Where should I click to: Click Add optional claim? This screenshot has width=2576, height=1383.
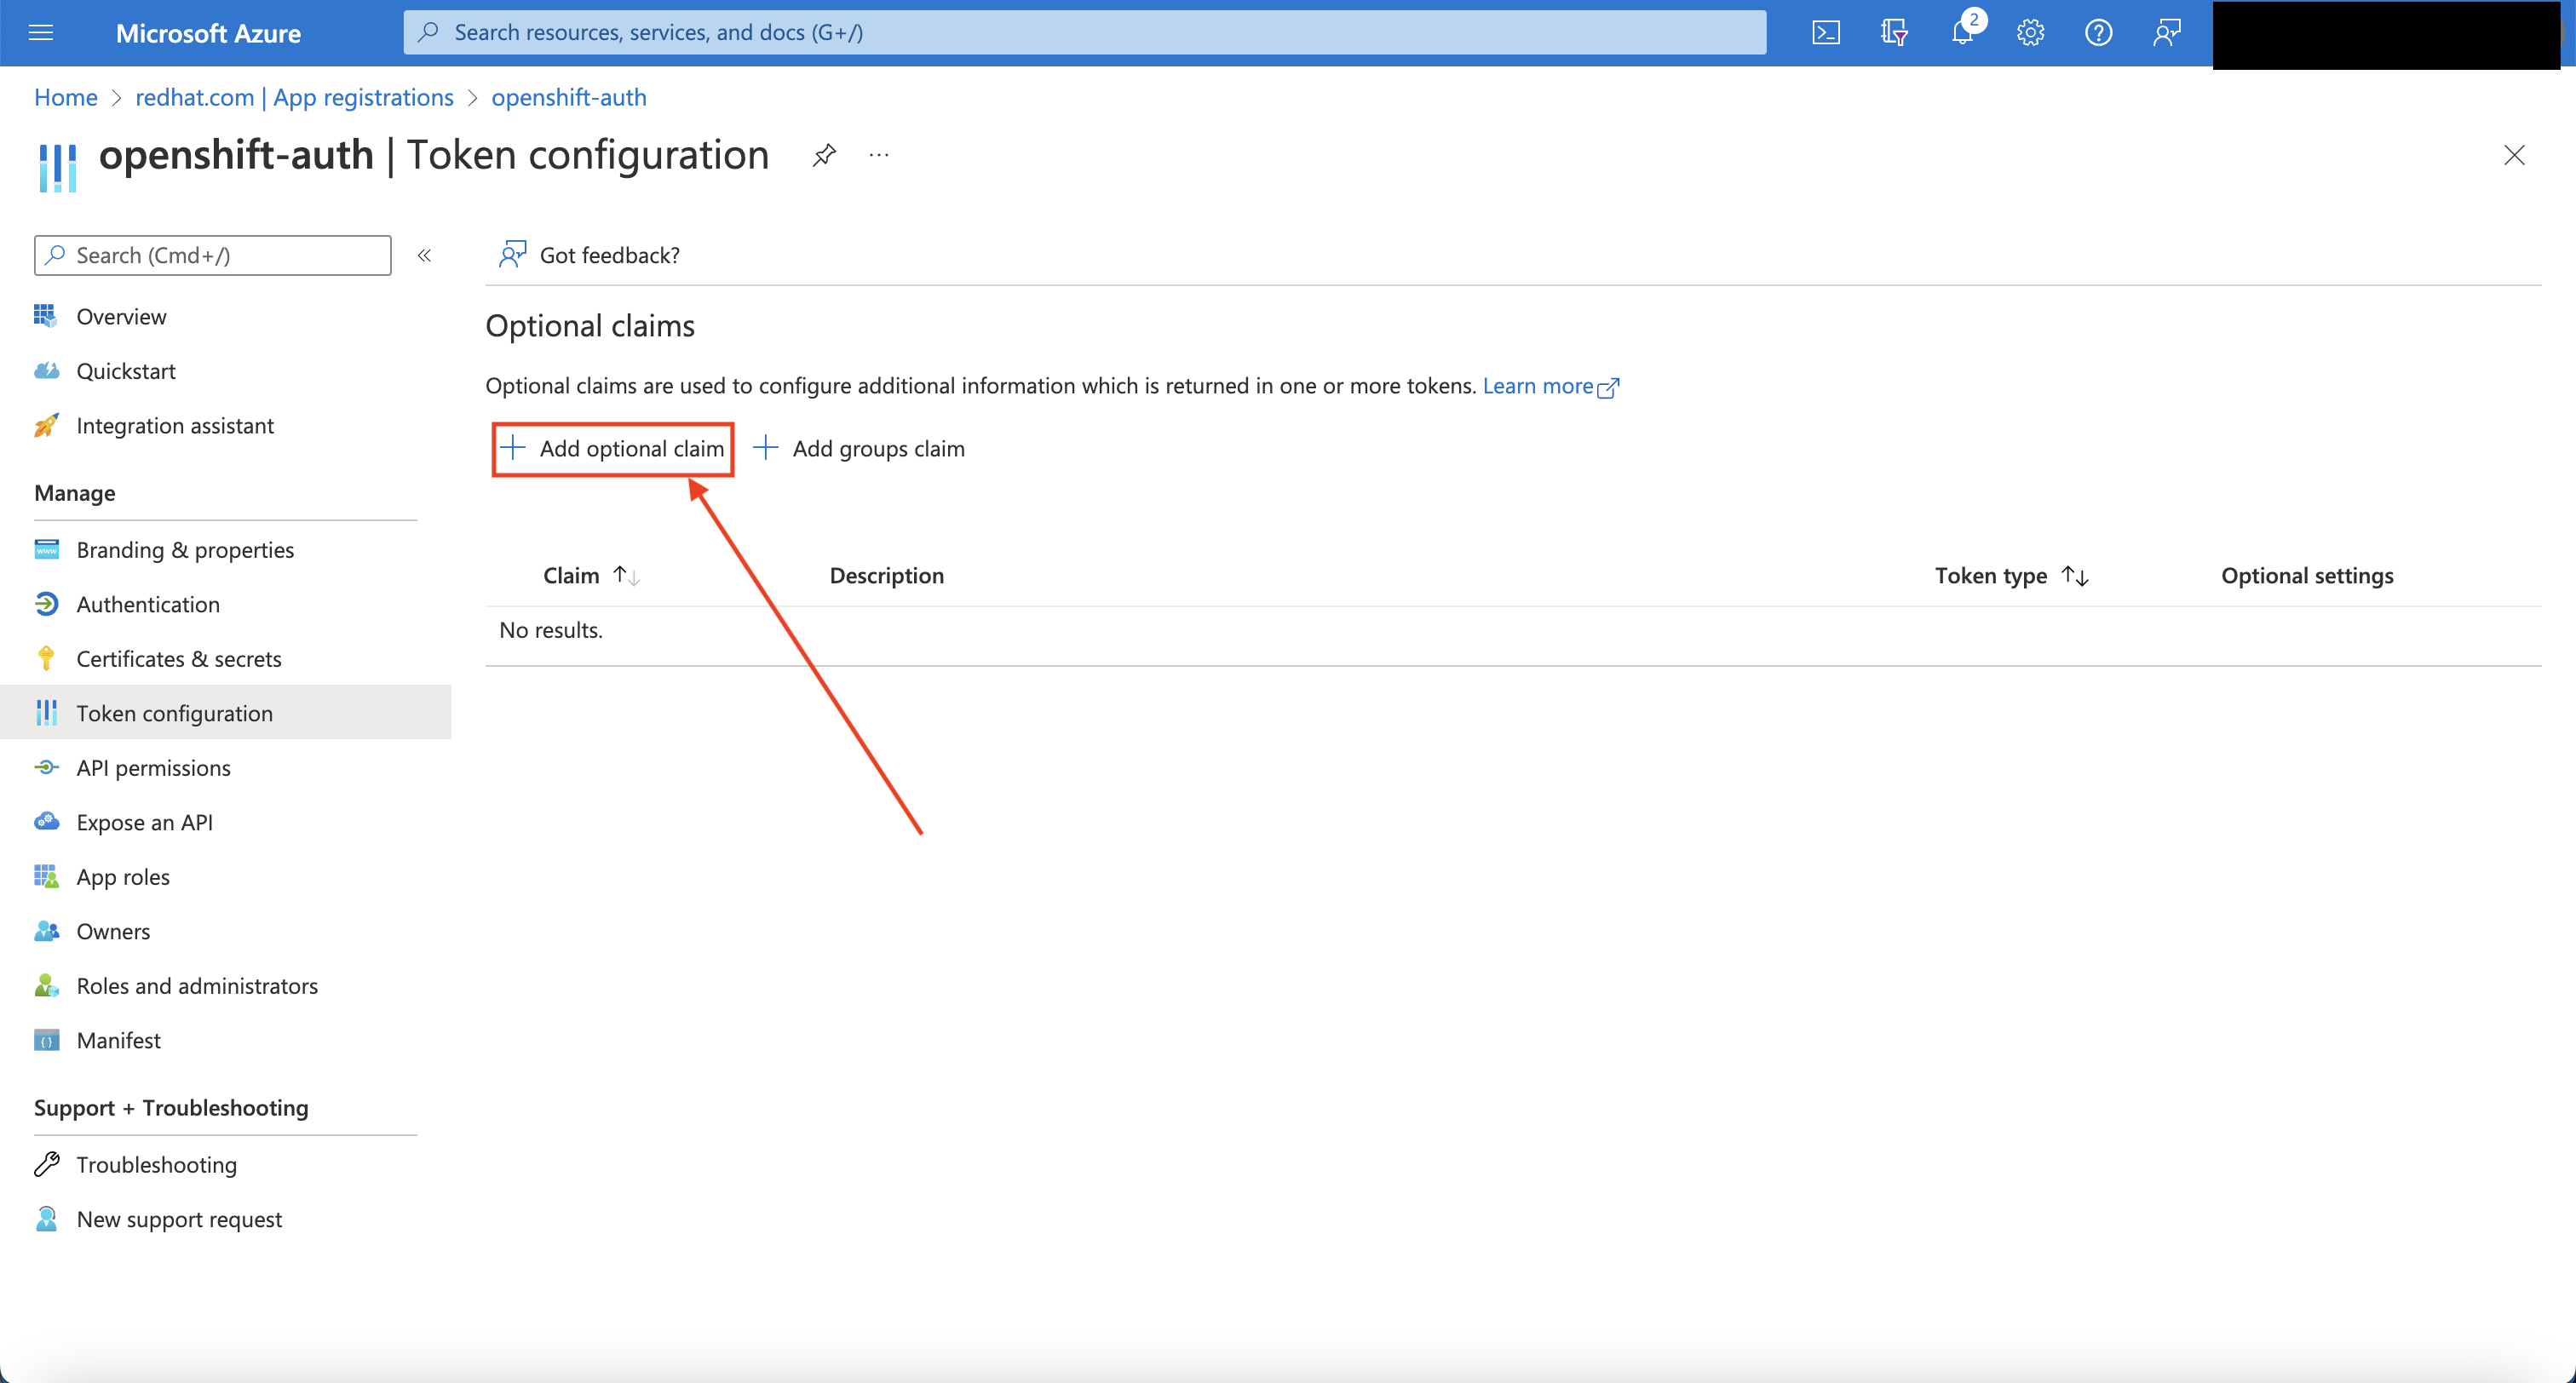(613, 448)
